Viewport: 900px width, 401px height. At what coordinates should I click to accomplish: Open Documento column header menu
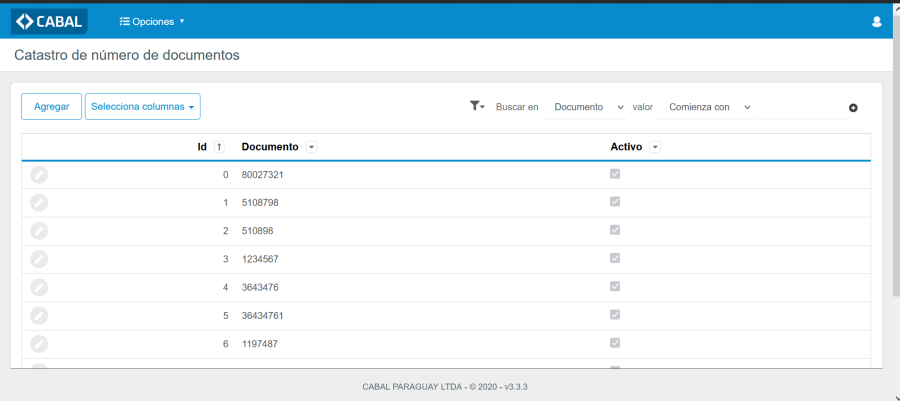[x=312, y=147]
